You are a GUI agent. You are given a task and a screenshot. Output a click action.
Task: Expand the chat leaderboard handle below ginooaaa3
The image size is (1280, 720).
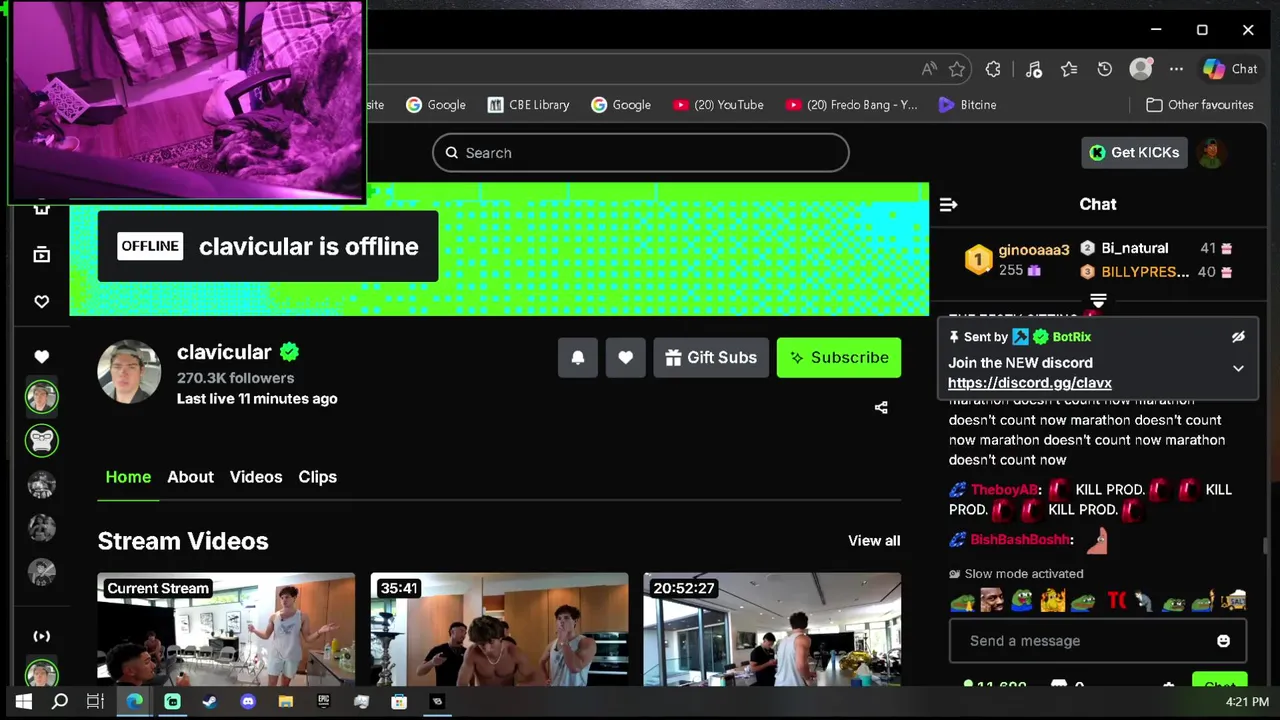pos(1098,300)
